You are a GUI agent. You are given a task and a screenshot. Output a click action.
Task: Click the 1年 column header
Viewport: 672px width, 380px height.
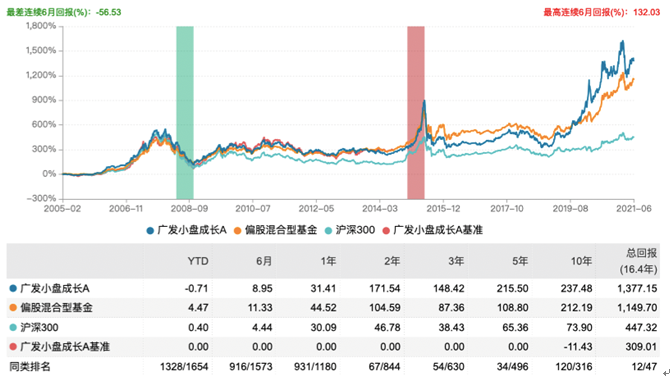point(328,261)
